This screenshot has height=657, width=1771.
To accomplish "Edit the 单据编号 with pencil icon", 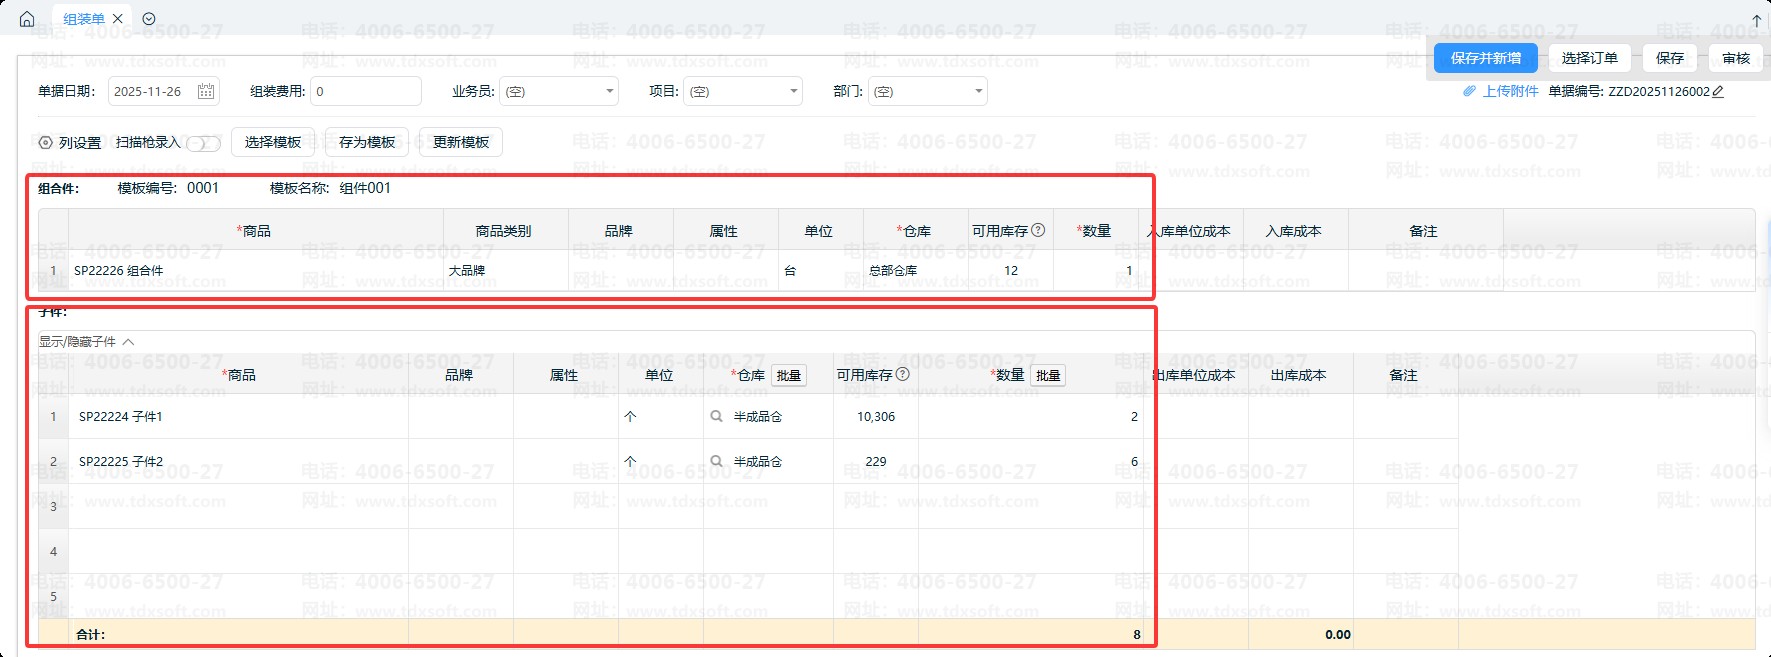I will click(1718, 91).
